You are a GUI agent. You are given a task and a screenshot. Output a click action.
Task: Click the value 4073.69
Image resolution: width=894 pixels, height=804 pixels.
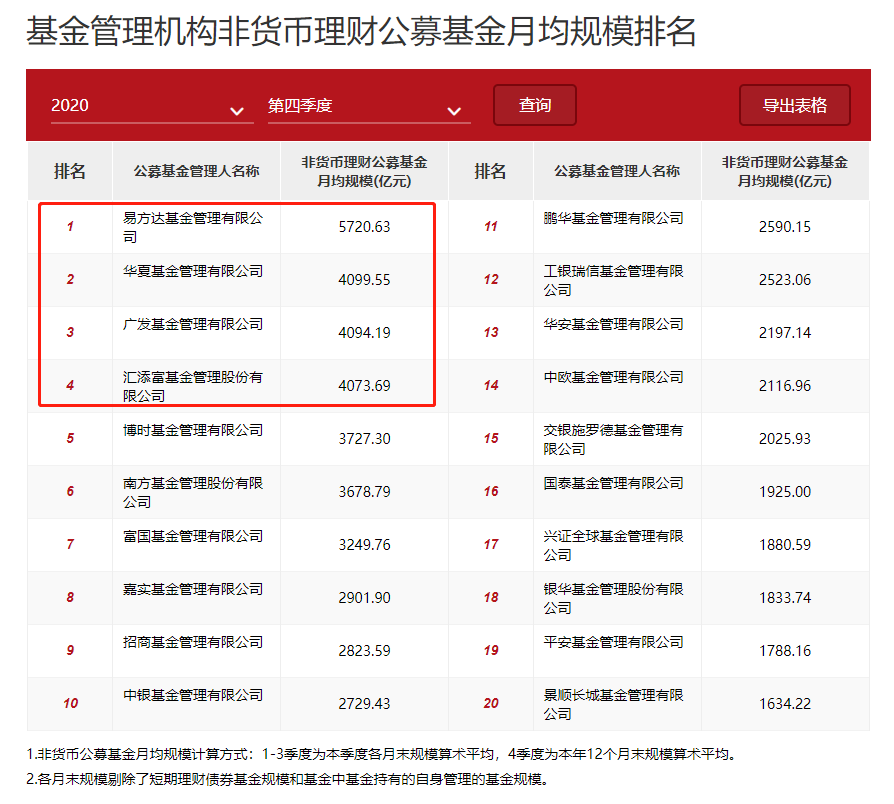click(364, 386)
